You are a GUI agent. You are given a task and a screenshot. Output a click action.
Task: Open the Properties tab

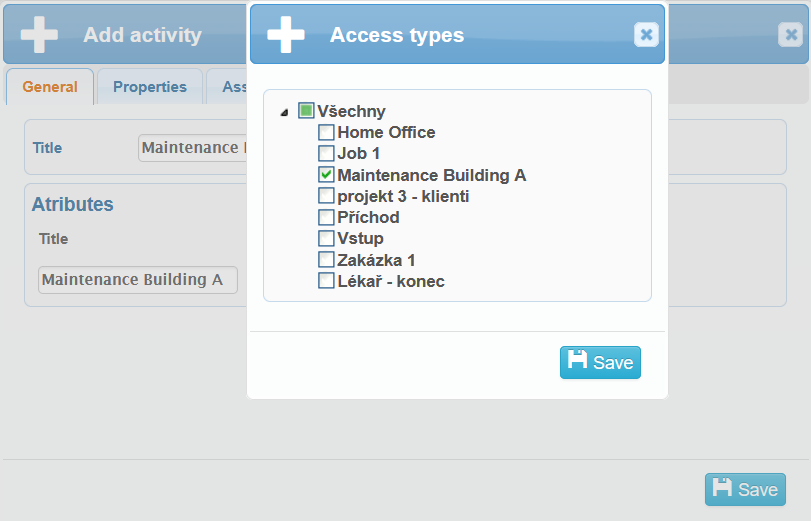click(150, 87)
